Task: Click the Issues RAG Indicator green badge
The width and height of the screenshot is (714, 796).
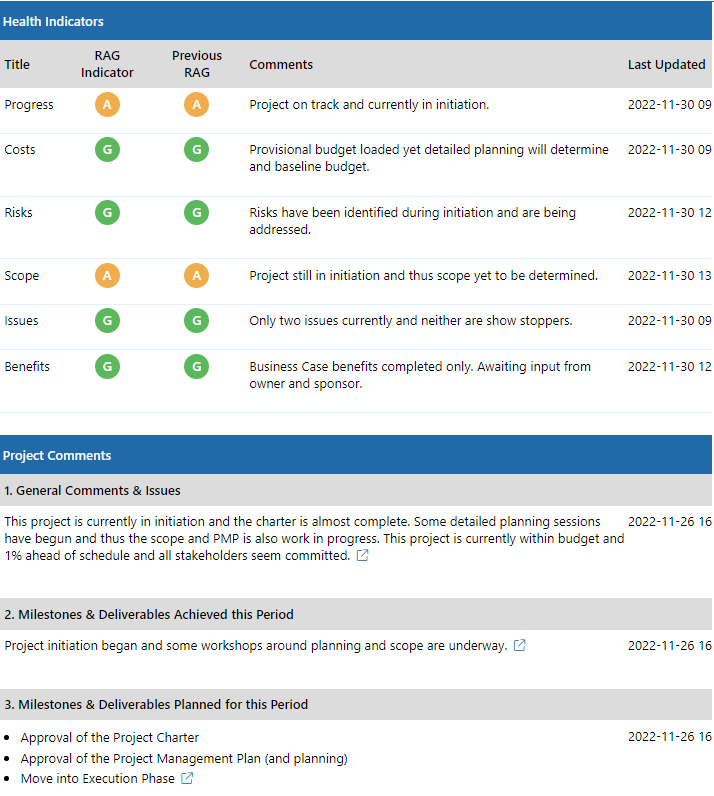Action: (x=107, y=321)
